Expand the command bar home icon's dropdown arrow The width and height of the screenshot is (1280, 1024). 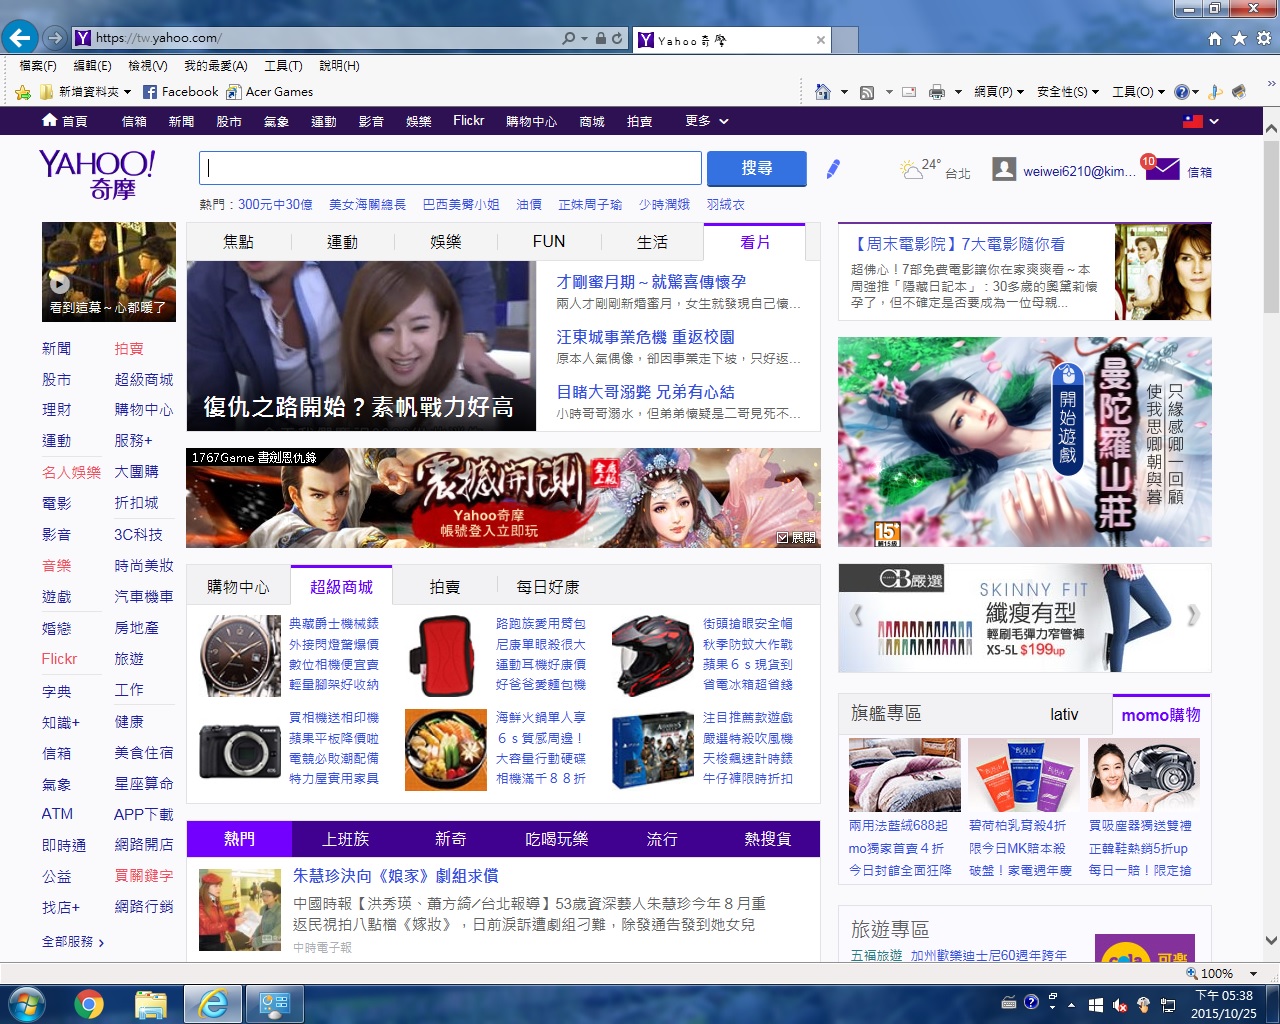[844, 92]
